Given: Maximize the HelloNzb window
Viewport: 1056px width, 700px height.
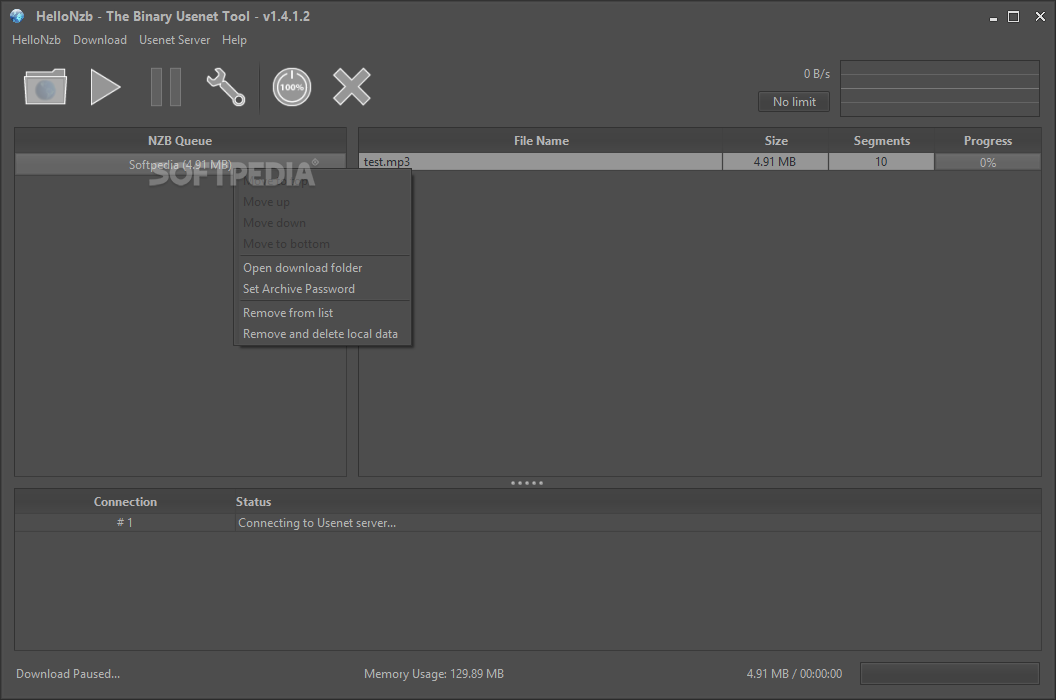Looking at the screenshot, I should (x=1014, y=17).
